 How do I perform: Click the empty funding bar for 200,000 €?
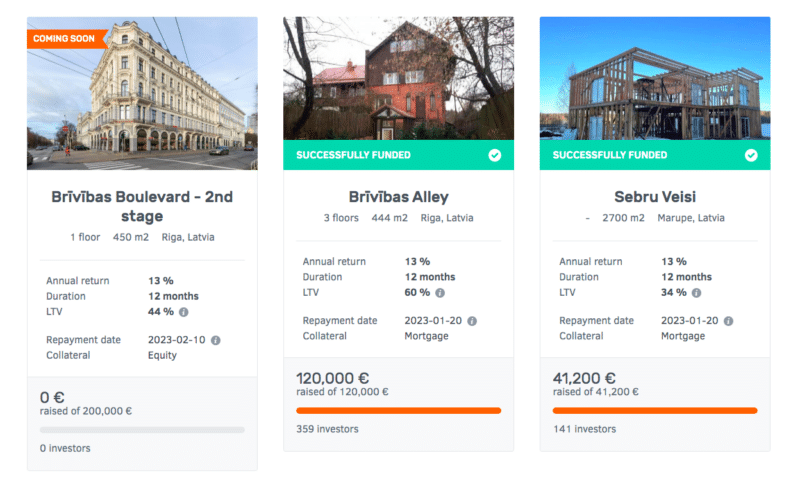point(142,429)
